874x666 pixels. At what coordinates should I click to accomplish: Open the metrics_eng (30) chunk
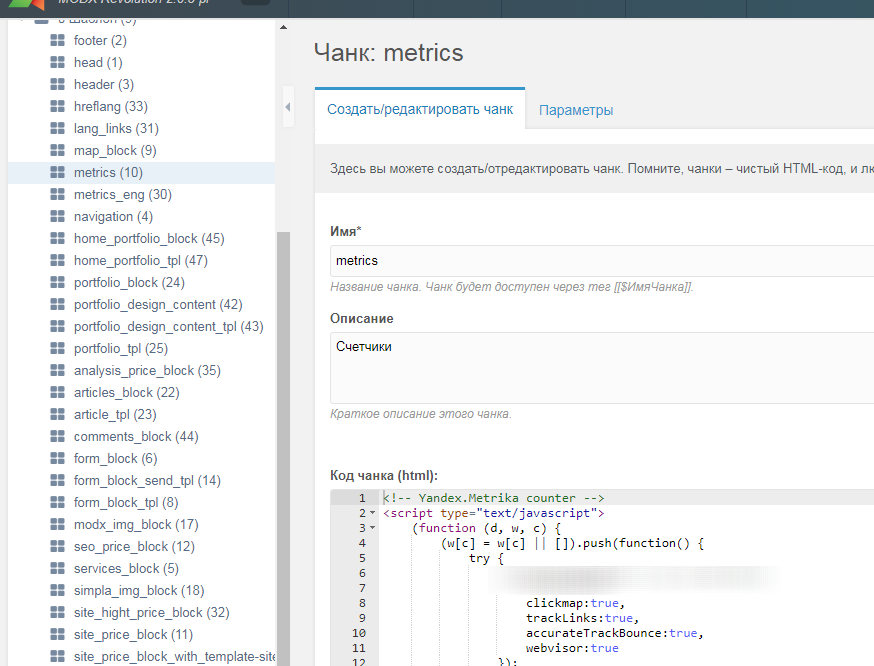pyautogui.click(x=123, y=195)
